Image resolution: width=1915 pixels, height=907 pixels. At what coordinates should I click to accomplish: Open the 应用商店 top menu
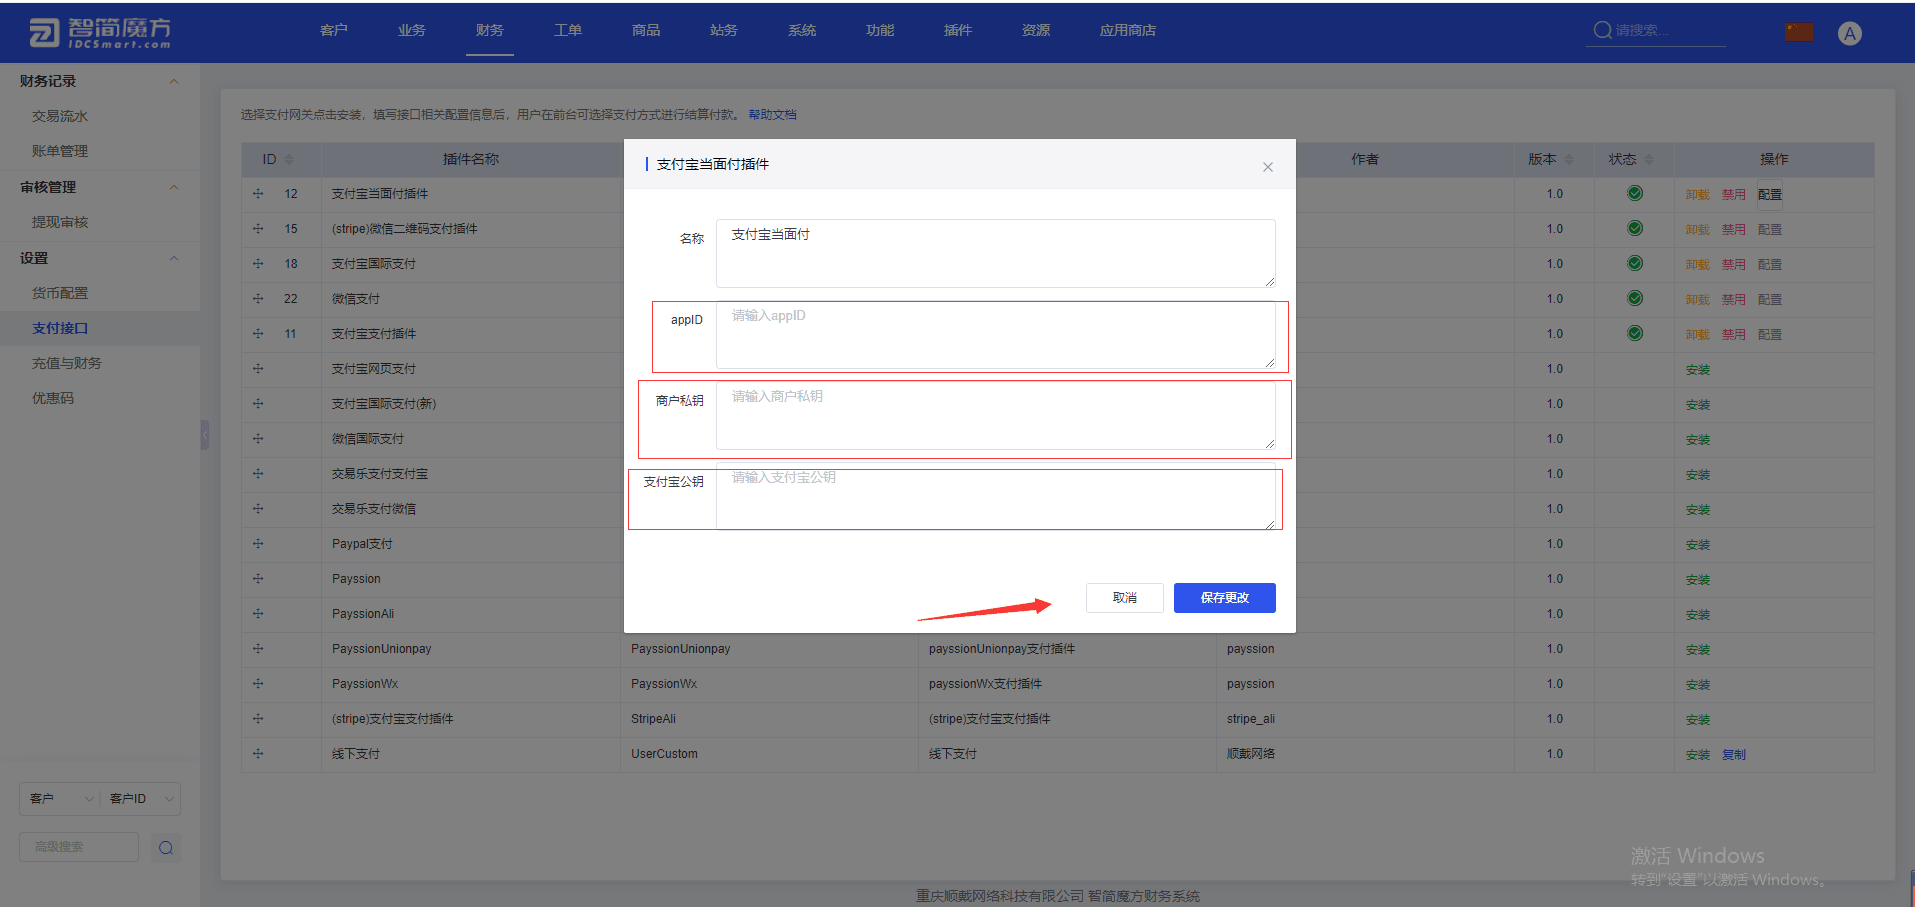coord(1128,30)
